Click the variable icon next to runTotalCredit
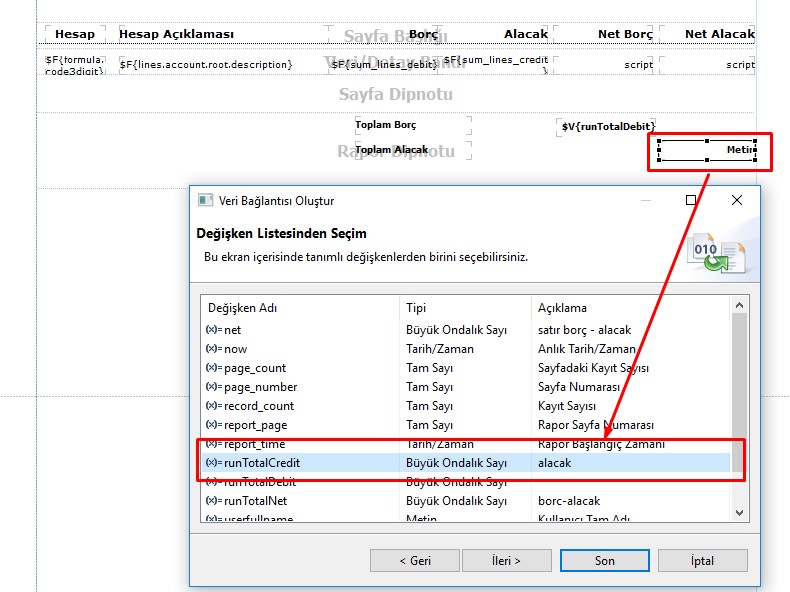The width and height of the screenshot is (790, 592). (x=213, y=463)
